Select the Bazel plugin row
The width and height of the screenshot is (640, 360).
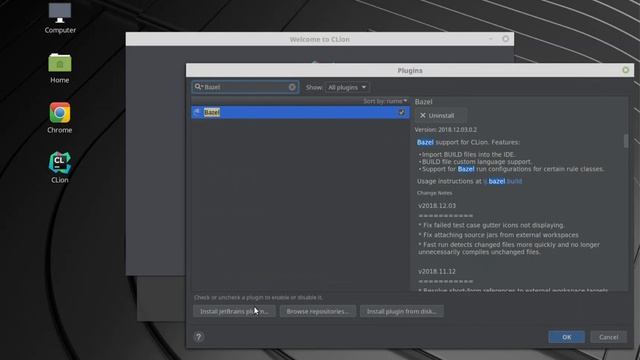(300, 112)
